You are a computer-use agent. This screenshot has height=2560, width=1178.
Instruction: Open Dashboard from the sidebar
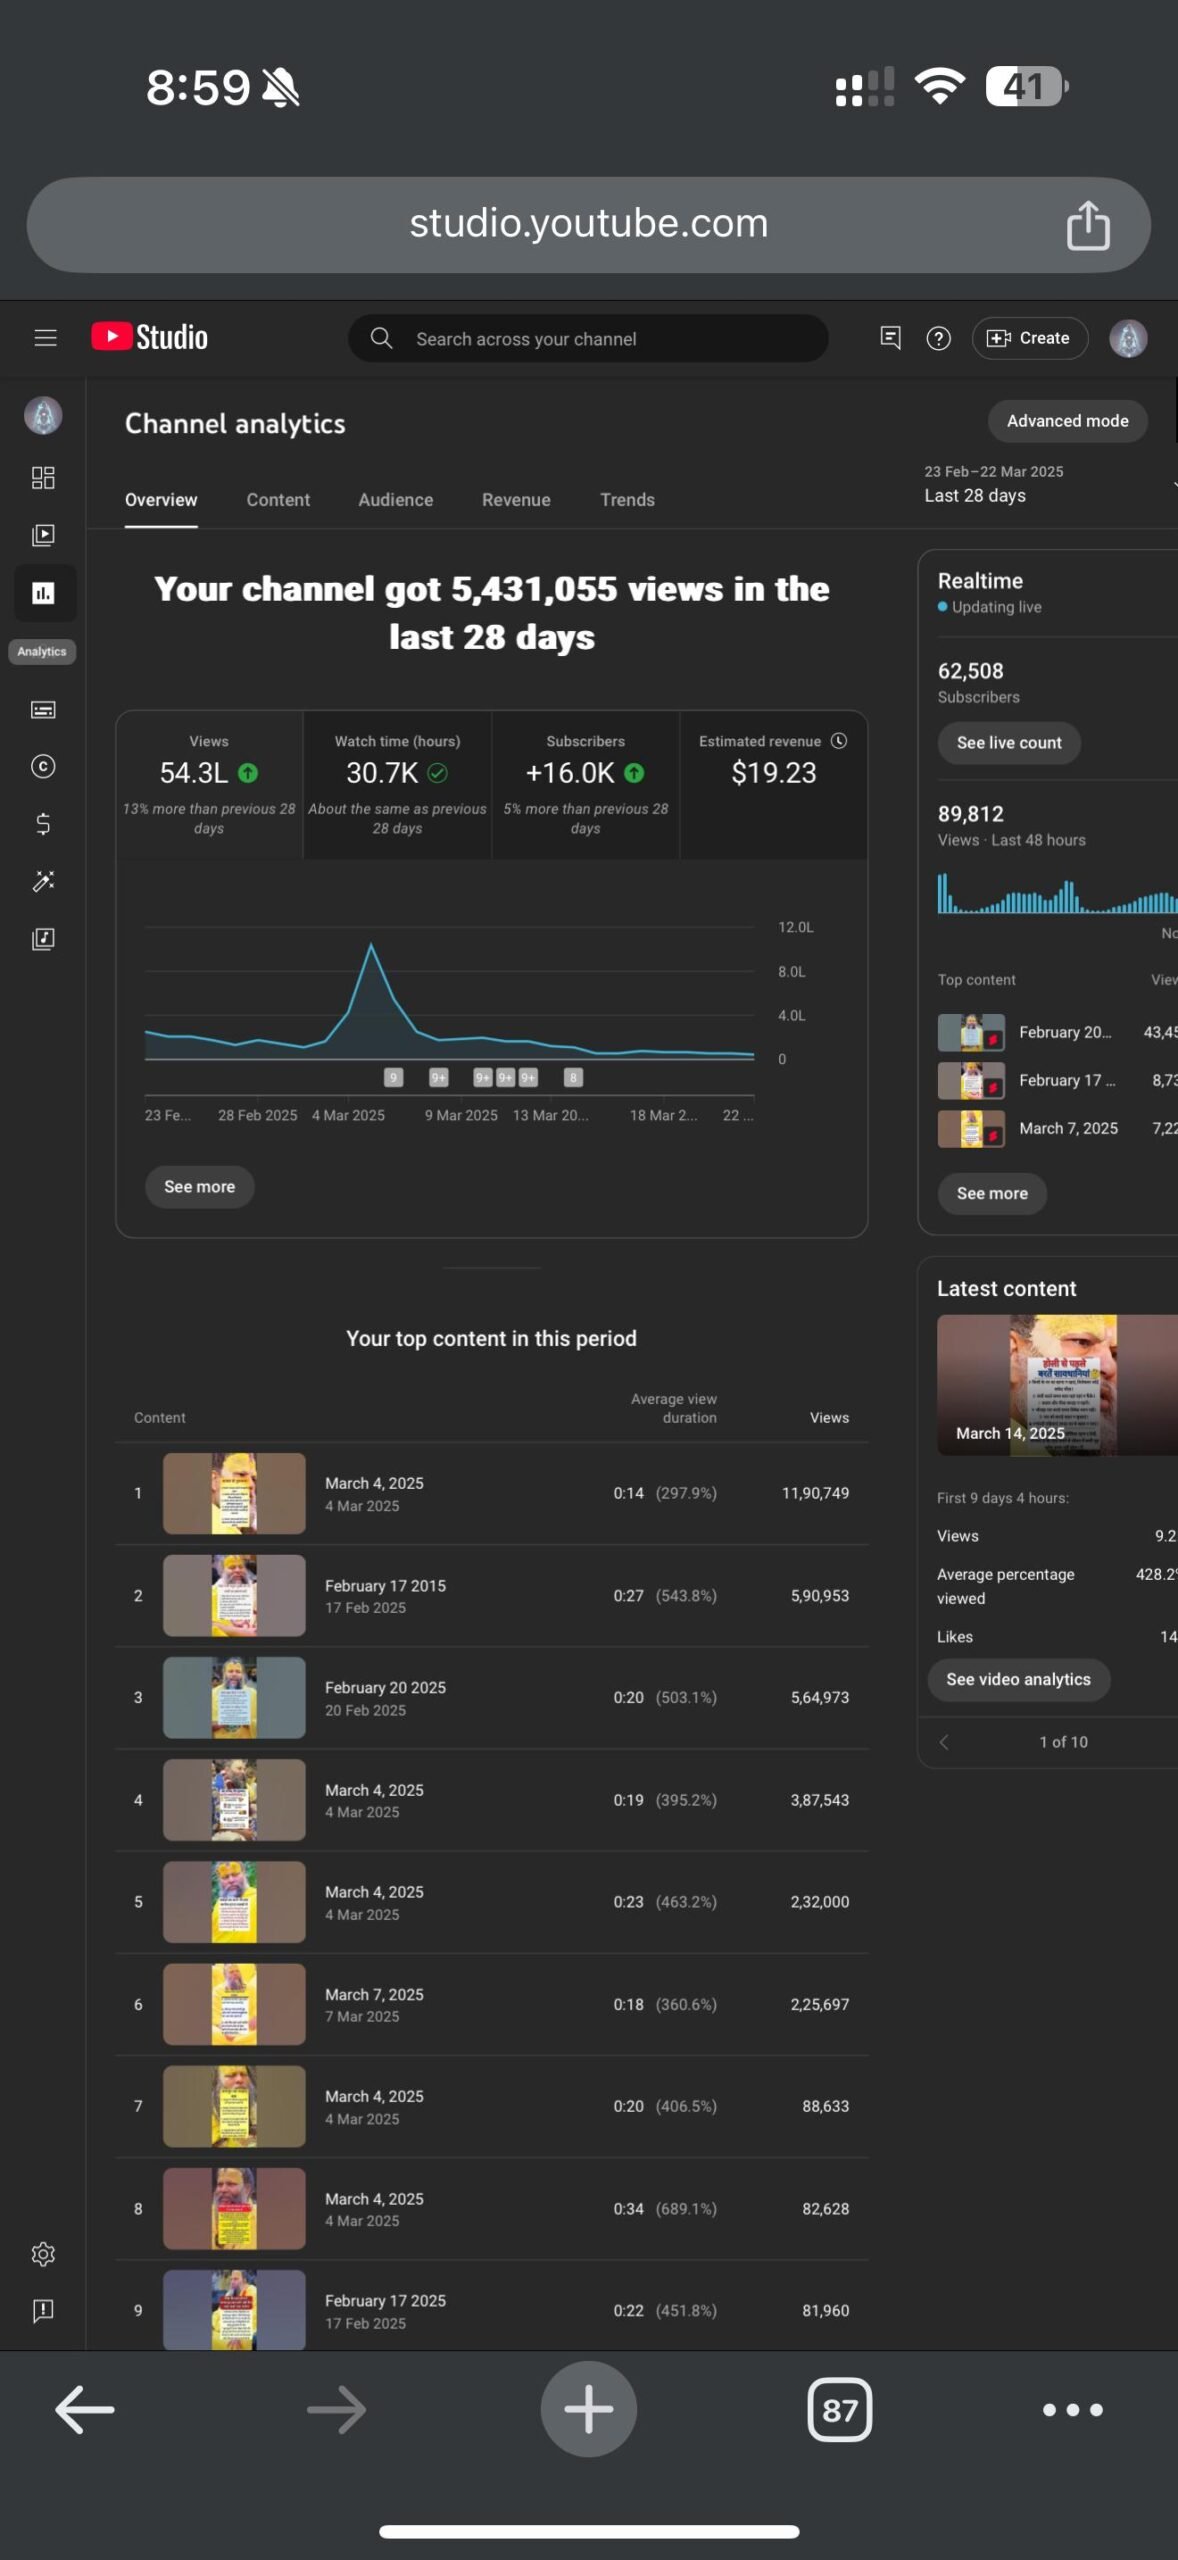(x=43, y=477)
